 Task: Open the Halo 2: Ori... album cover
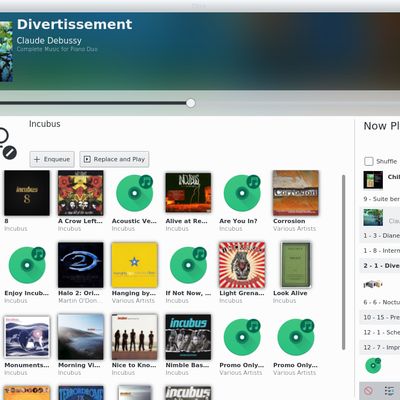[x=81, y=265]
